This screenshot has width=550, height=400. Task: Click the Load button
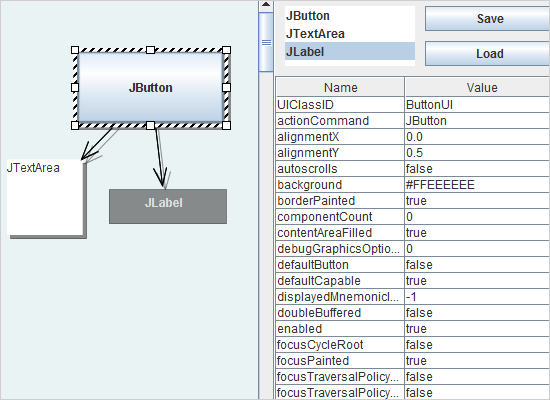[x=488, y=54]
